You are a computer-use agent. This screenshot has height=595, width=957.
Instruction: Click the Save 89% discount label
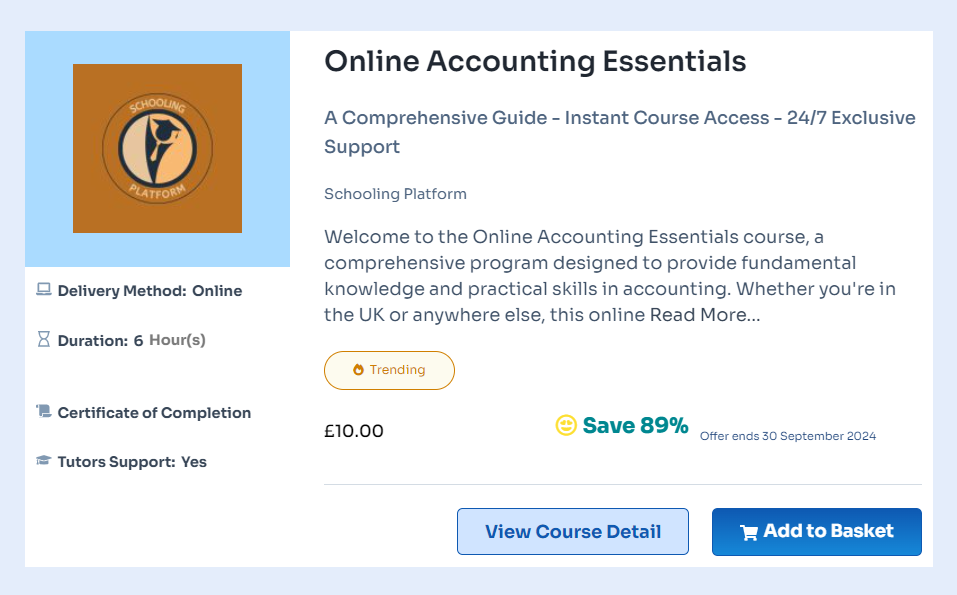635,426
